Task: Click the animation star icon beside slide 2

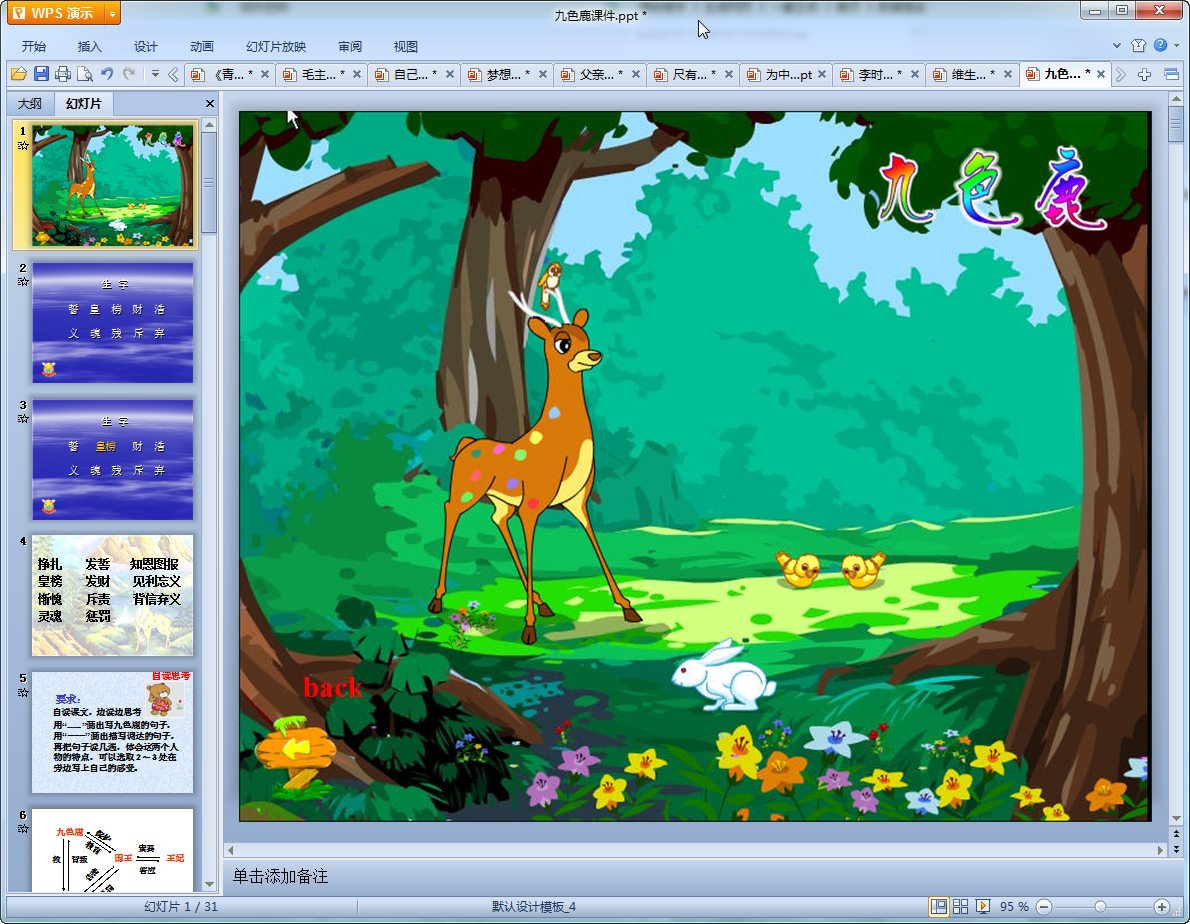Action: (x=23, y=282)
